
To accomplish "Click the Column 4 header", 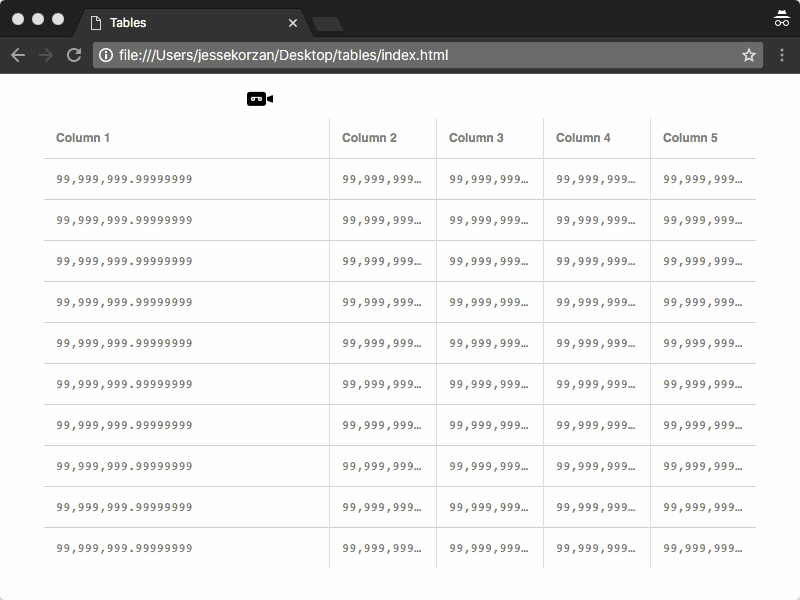I will 583,138.
